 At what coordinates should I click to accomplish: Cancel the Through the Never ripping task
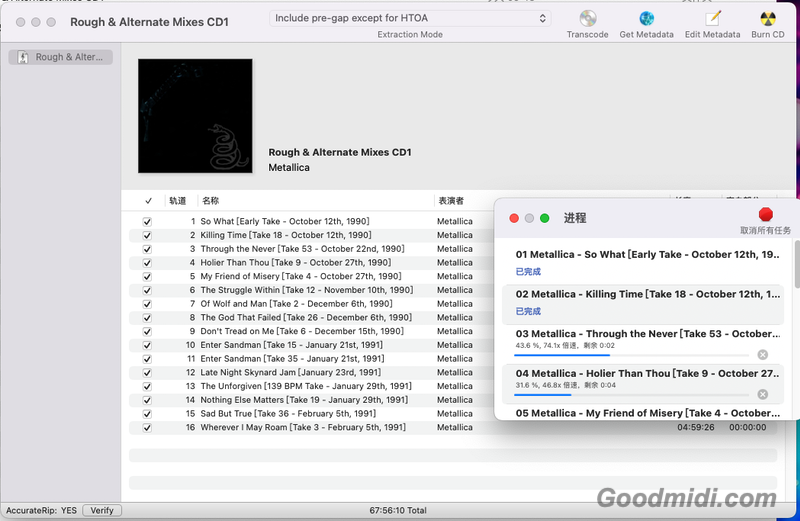click(x=762, y=355)
